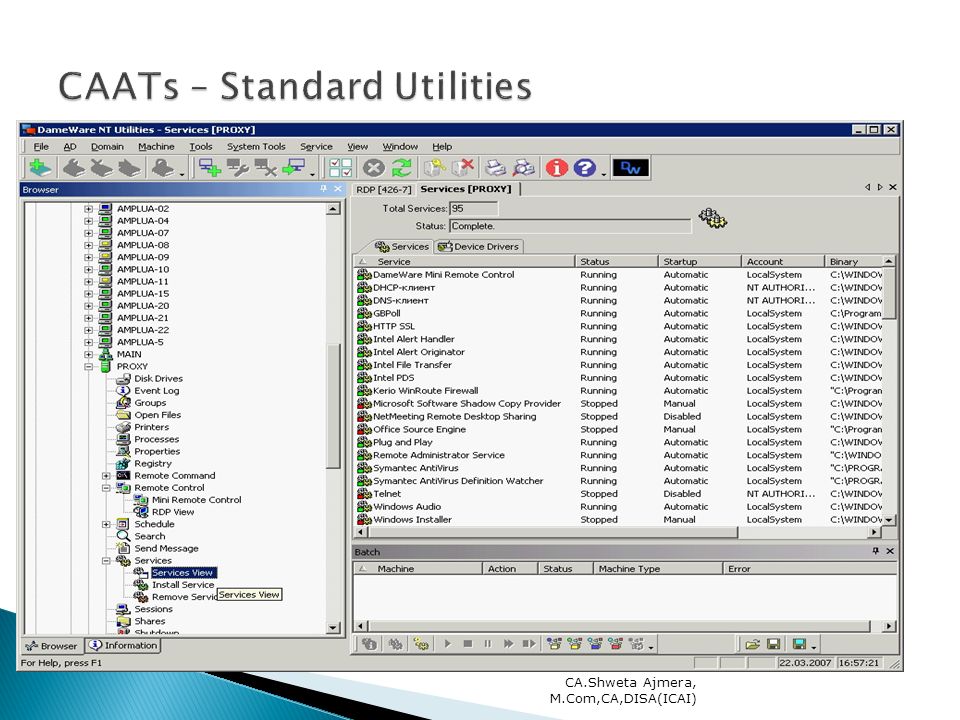Click the yellow key credentials toolbar icon
960x720 pixels.
(x=435, y=168)
